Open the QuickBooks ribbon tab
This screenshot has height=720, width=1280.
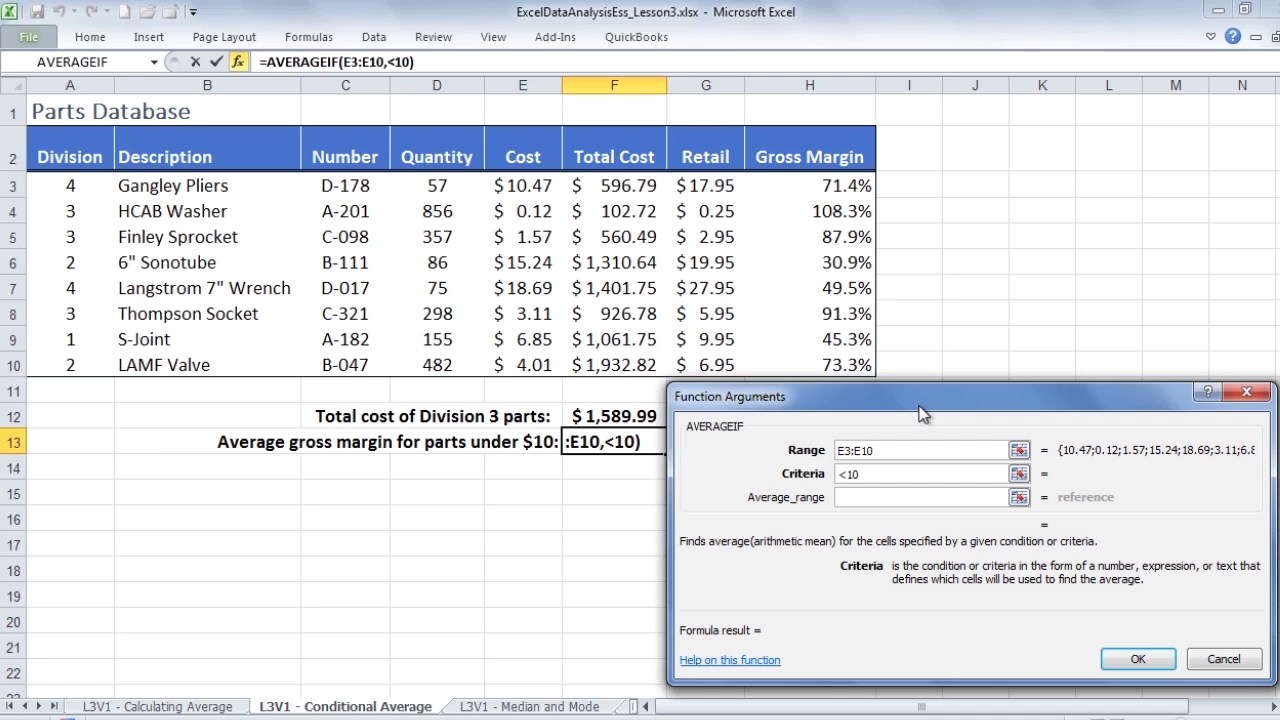pos(636,37)
